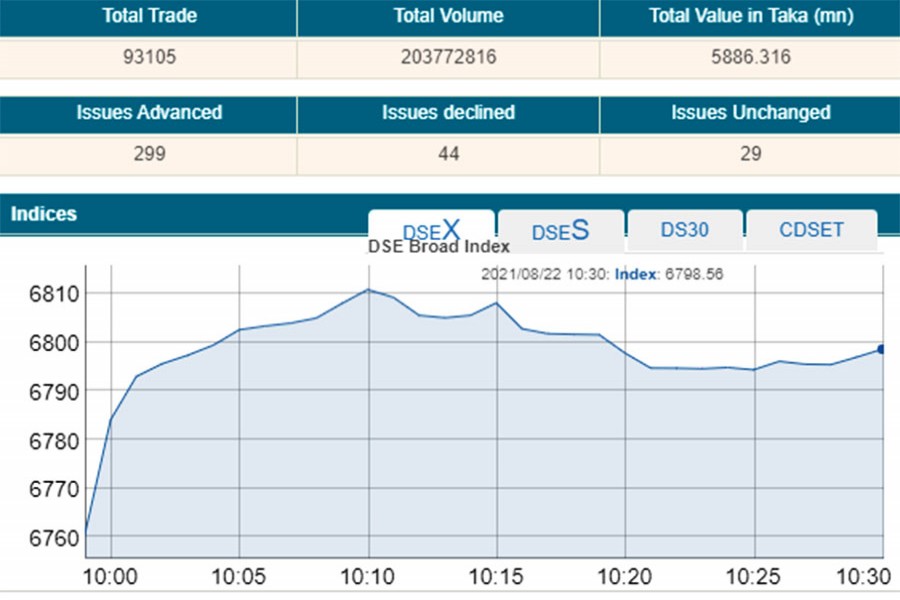Click the 5886.316 total value cell
This screenshot has height=600, width=900.
pyautogui.click(x=748, y=57)
